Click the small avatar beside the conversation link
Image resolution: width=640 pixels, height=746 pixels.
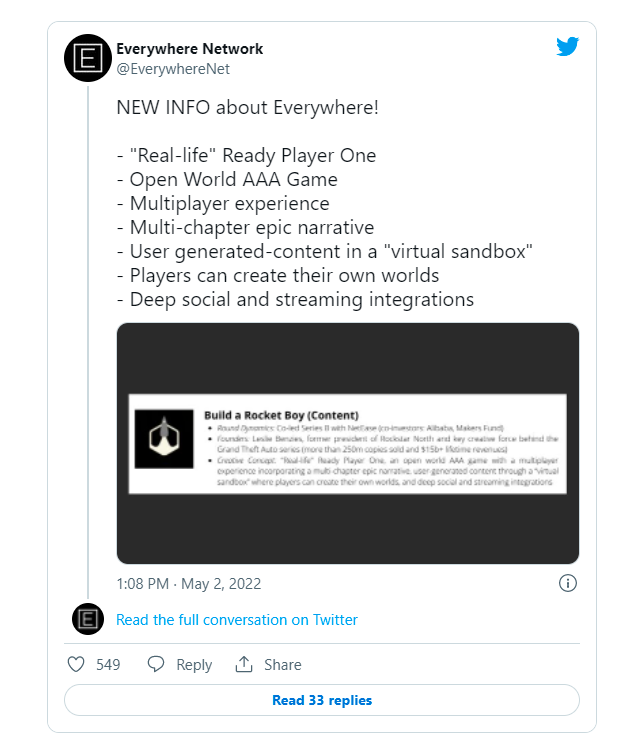(88, 619)
